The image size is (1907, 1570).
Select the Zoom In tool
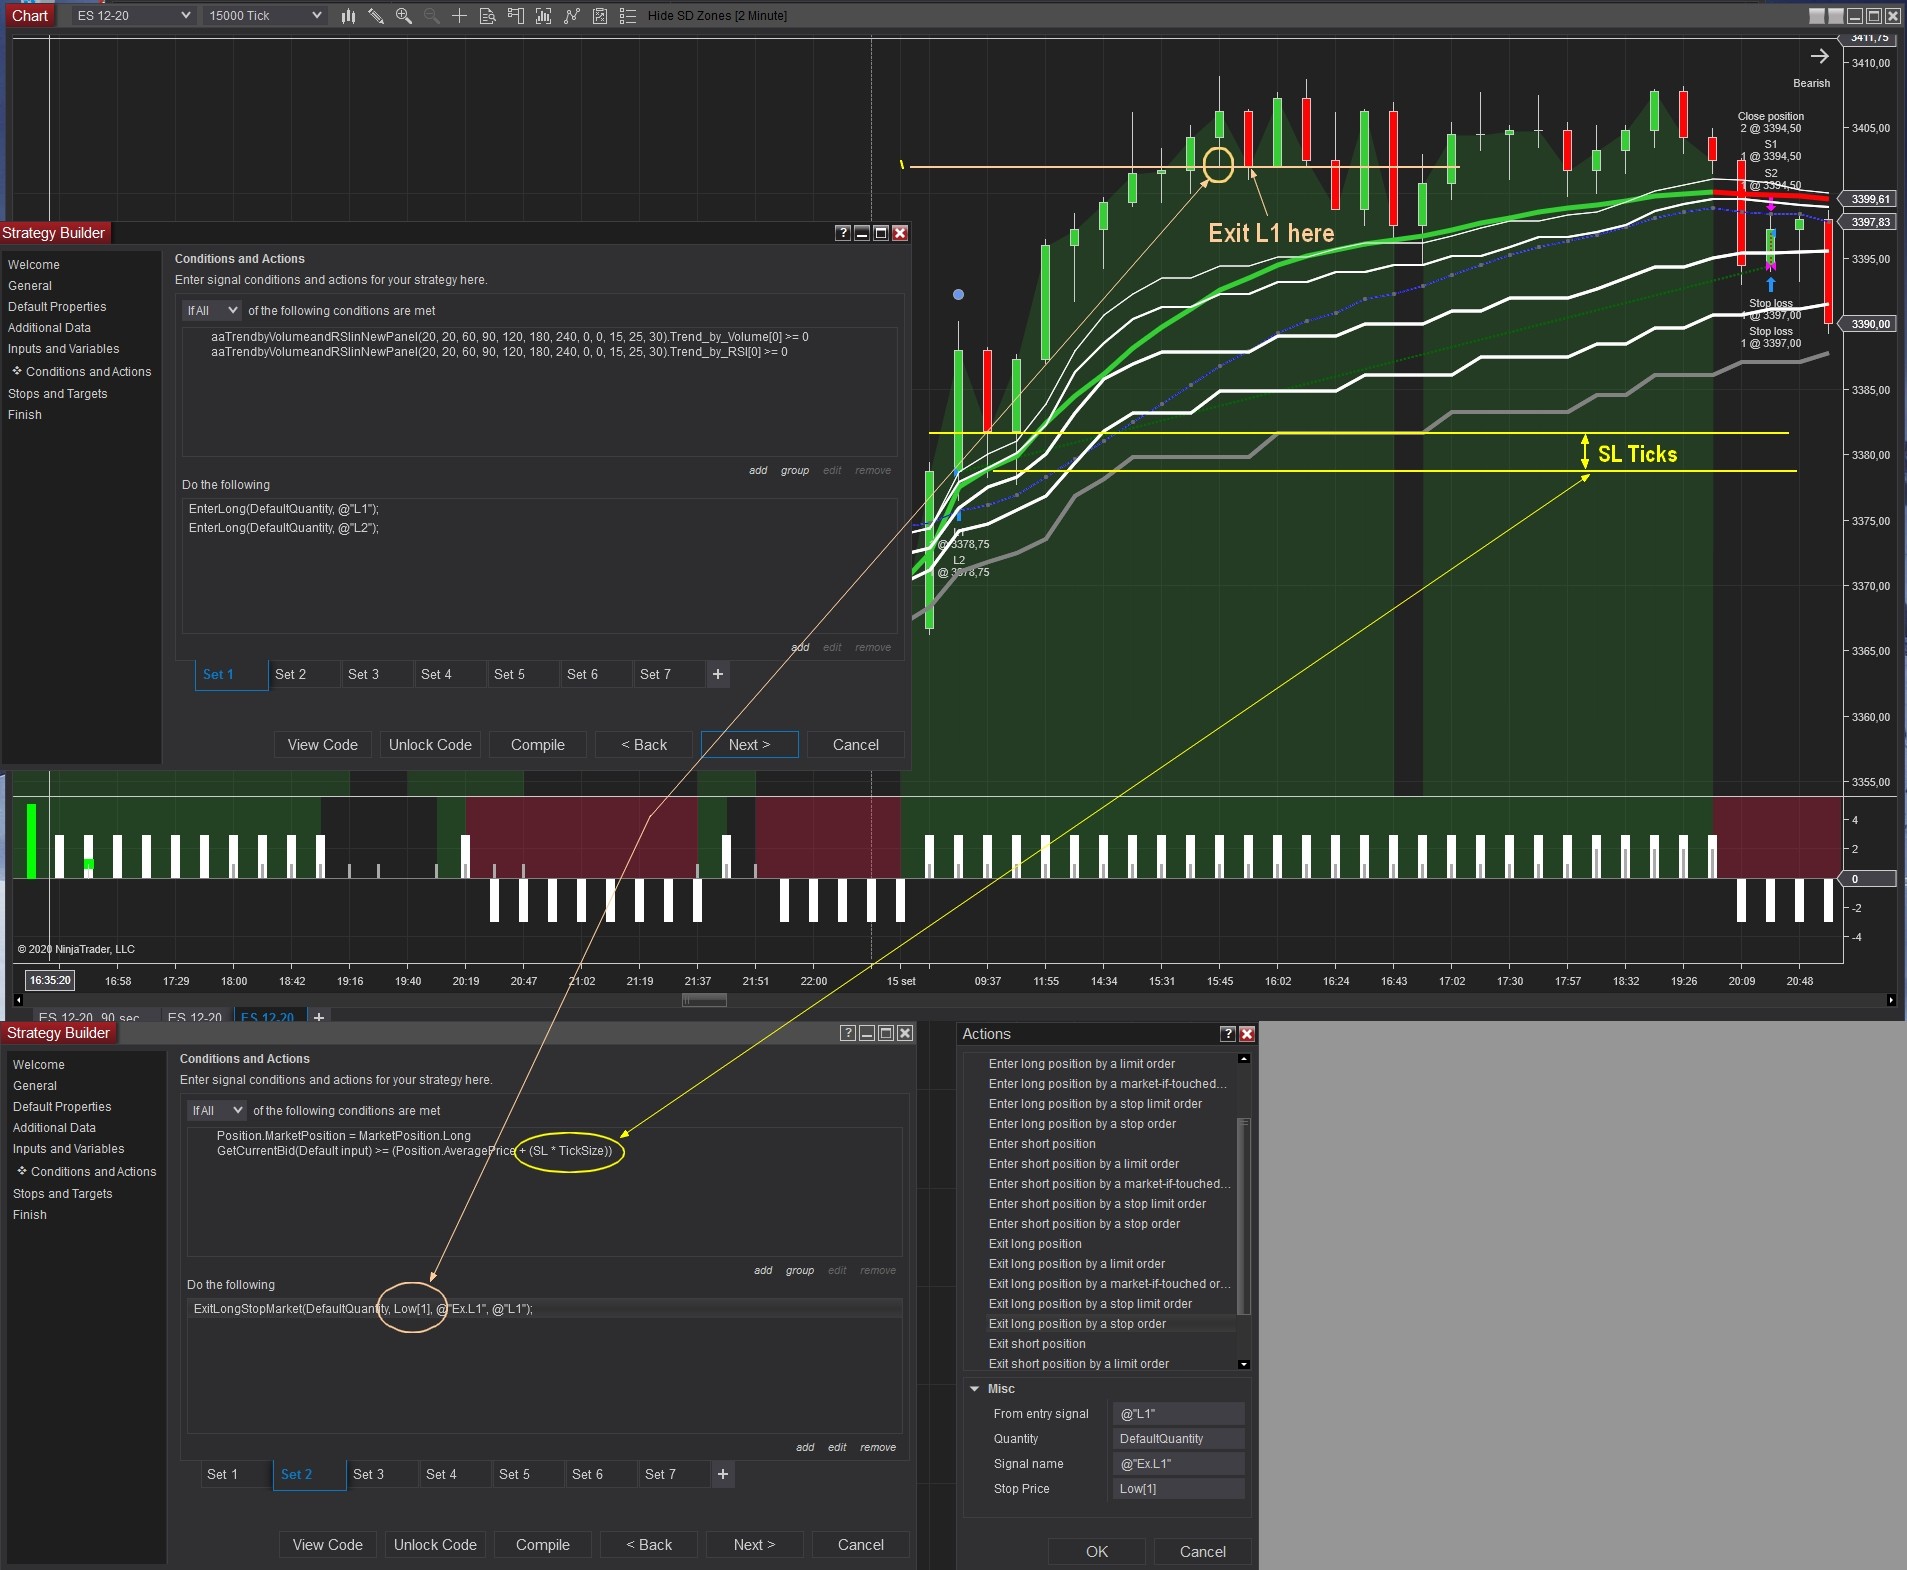[x=404, y=16]
